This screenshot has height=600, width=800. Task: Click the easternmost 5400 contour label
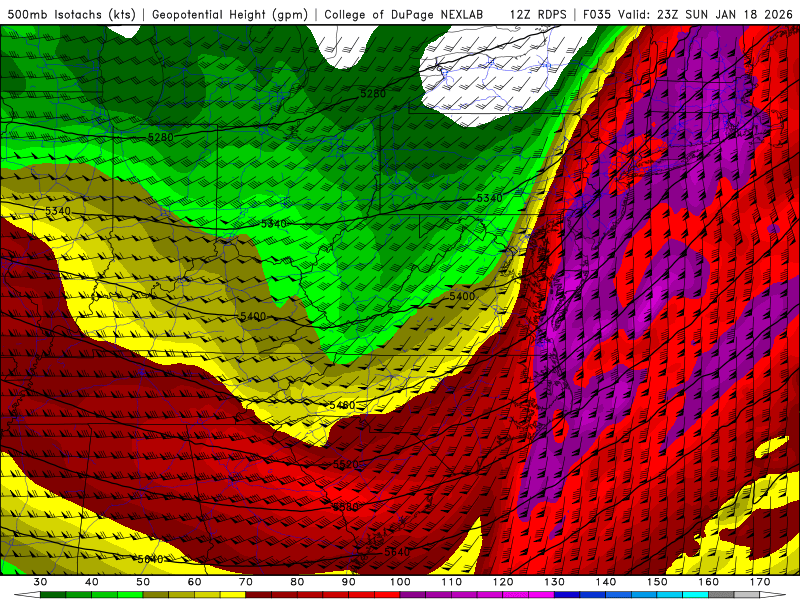462,296
